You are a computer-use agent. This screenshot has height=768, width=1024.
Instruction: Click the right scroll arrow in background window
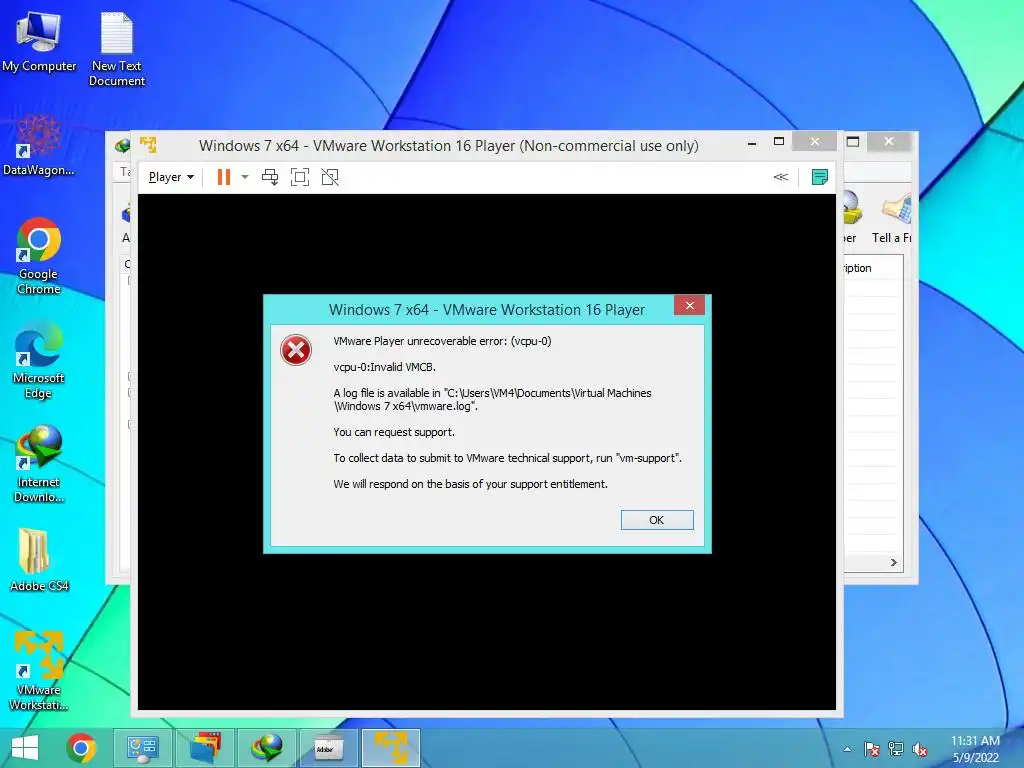tap(893, 562)
